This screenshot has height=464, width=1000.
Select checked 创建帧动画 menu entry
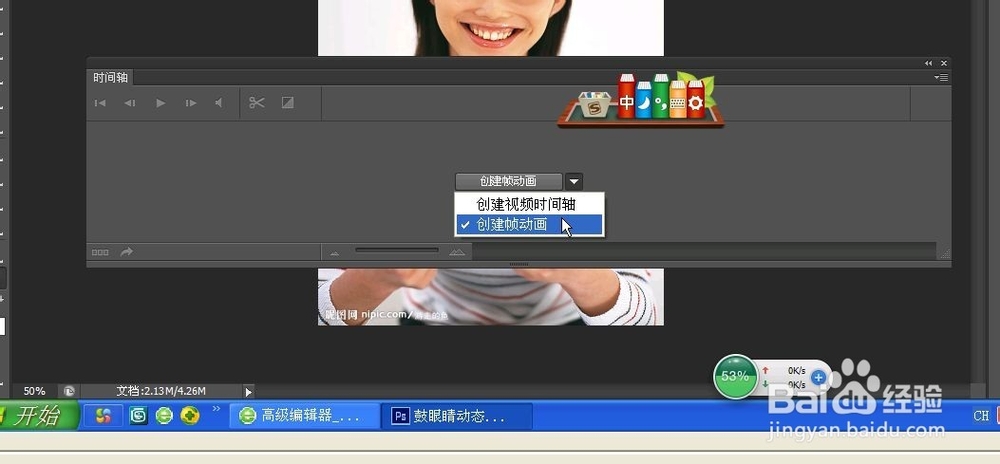529,224
